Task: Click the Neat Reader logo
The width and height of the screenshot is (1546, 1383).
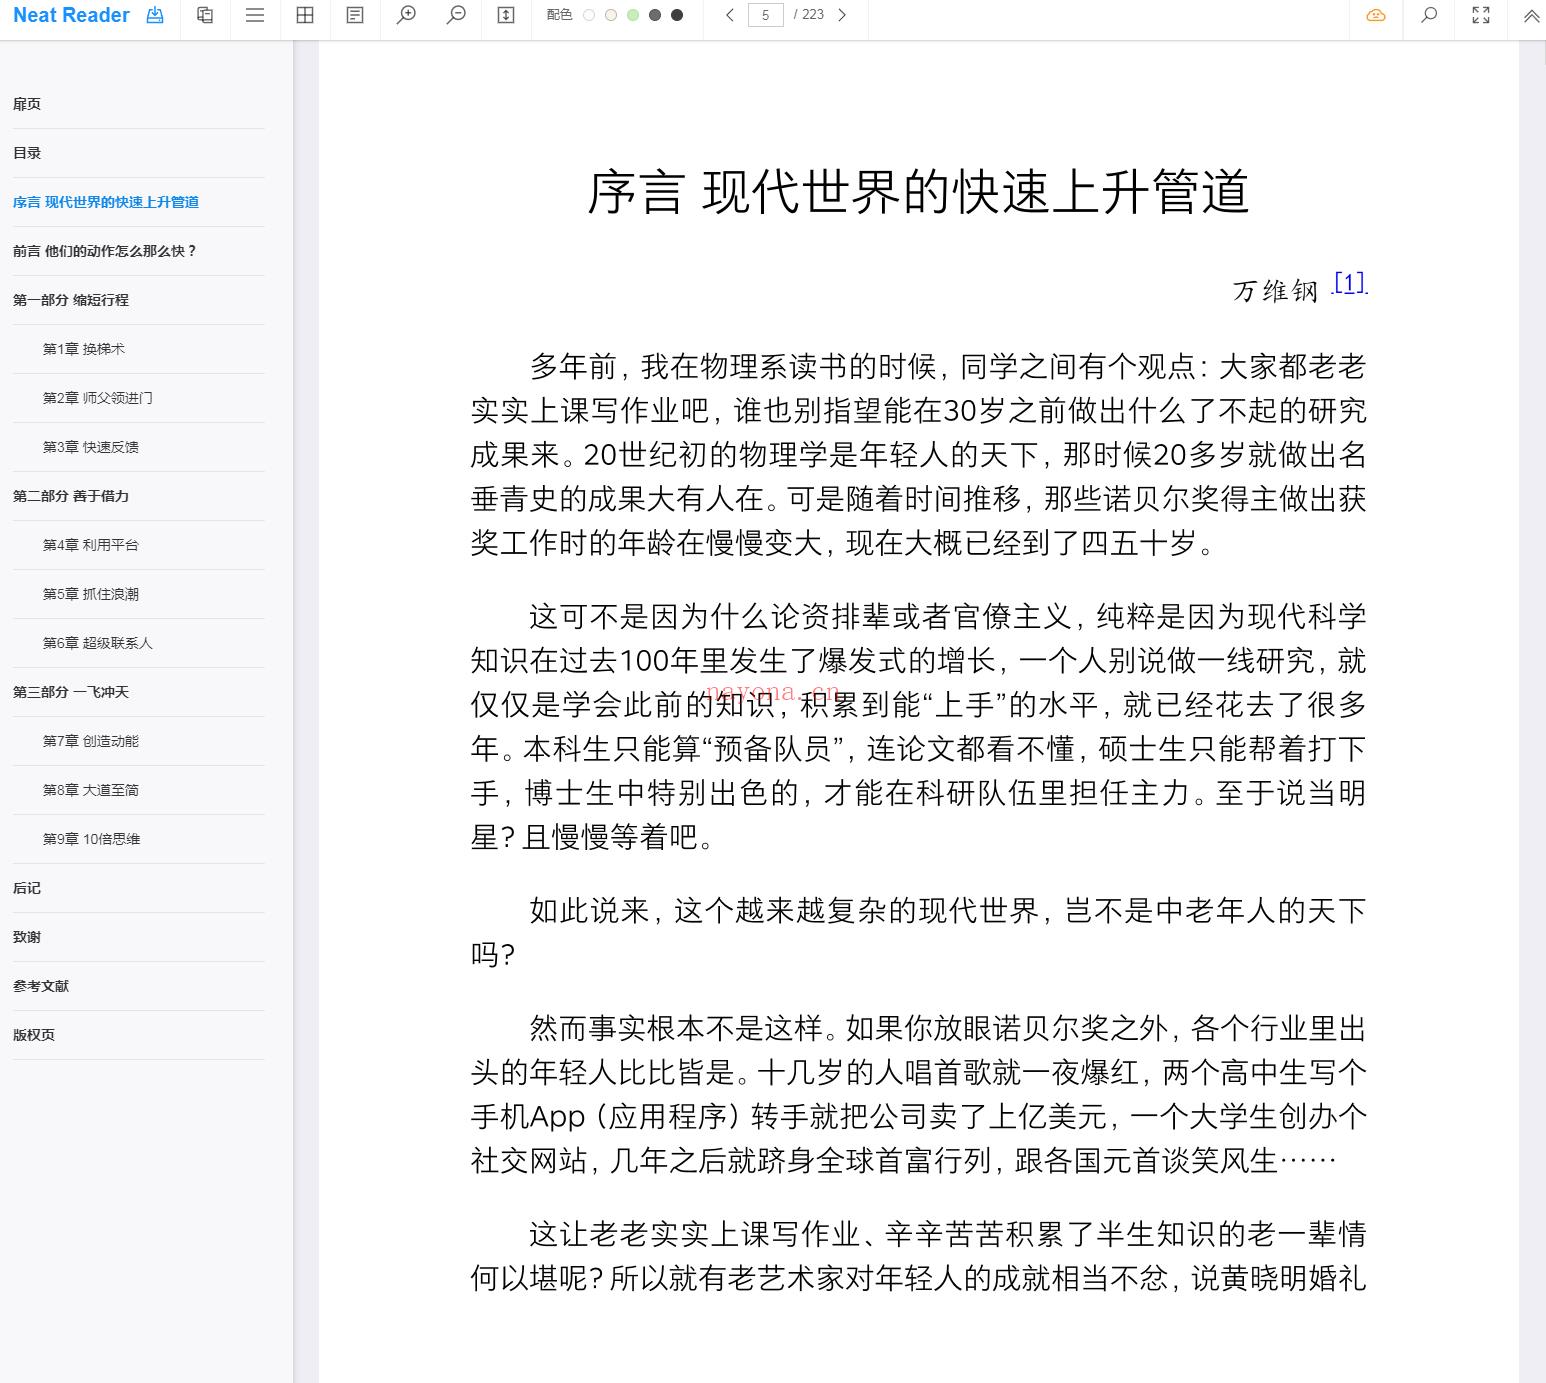Action: point(71,15)
